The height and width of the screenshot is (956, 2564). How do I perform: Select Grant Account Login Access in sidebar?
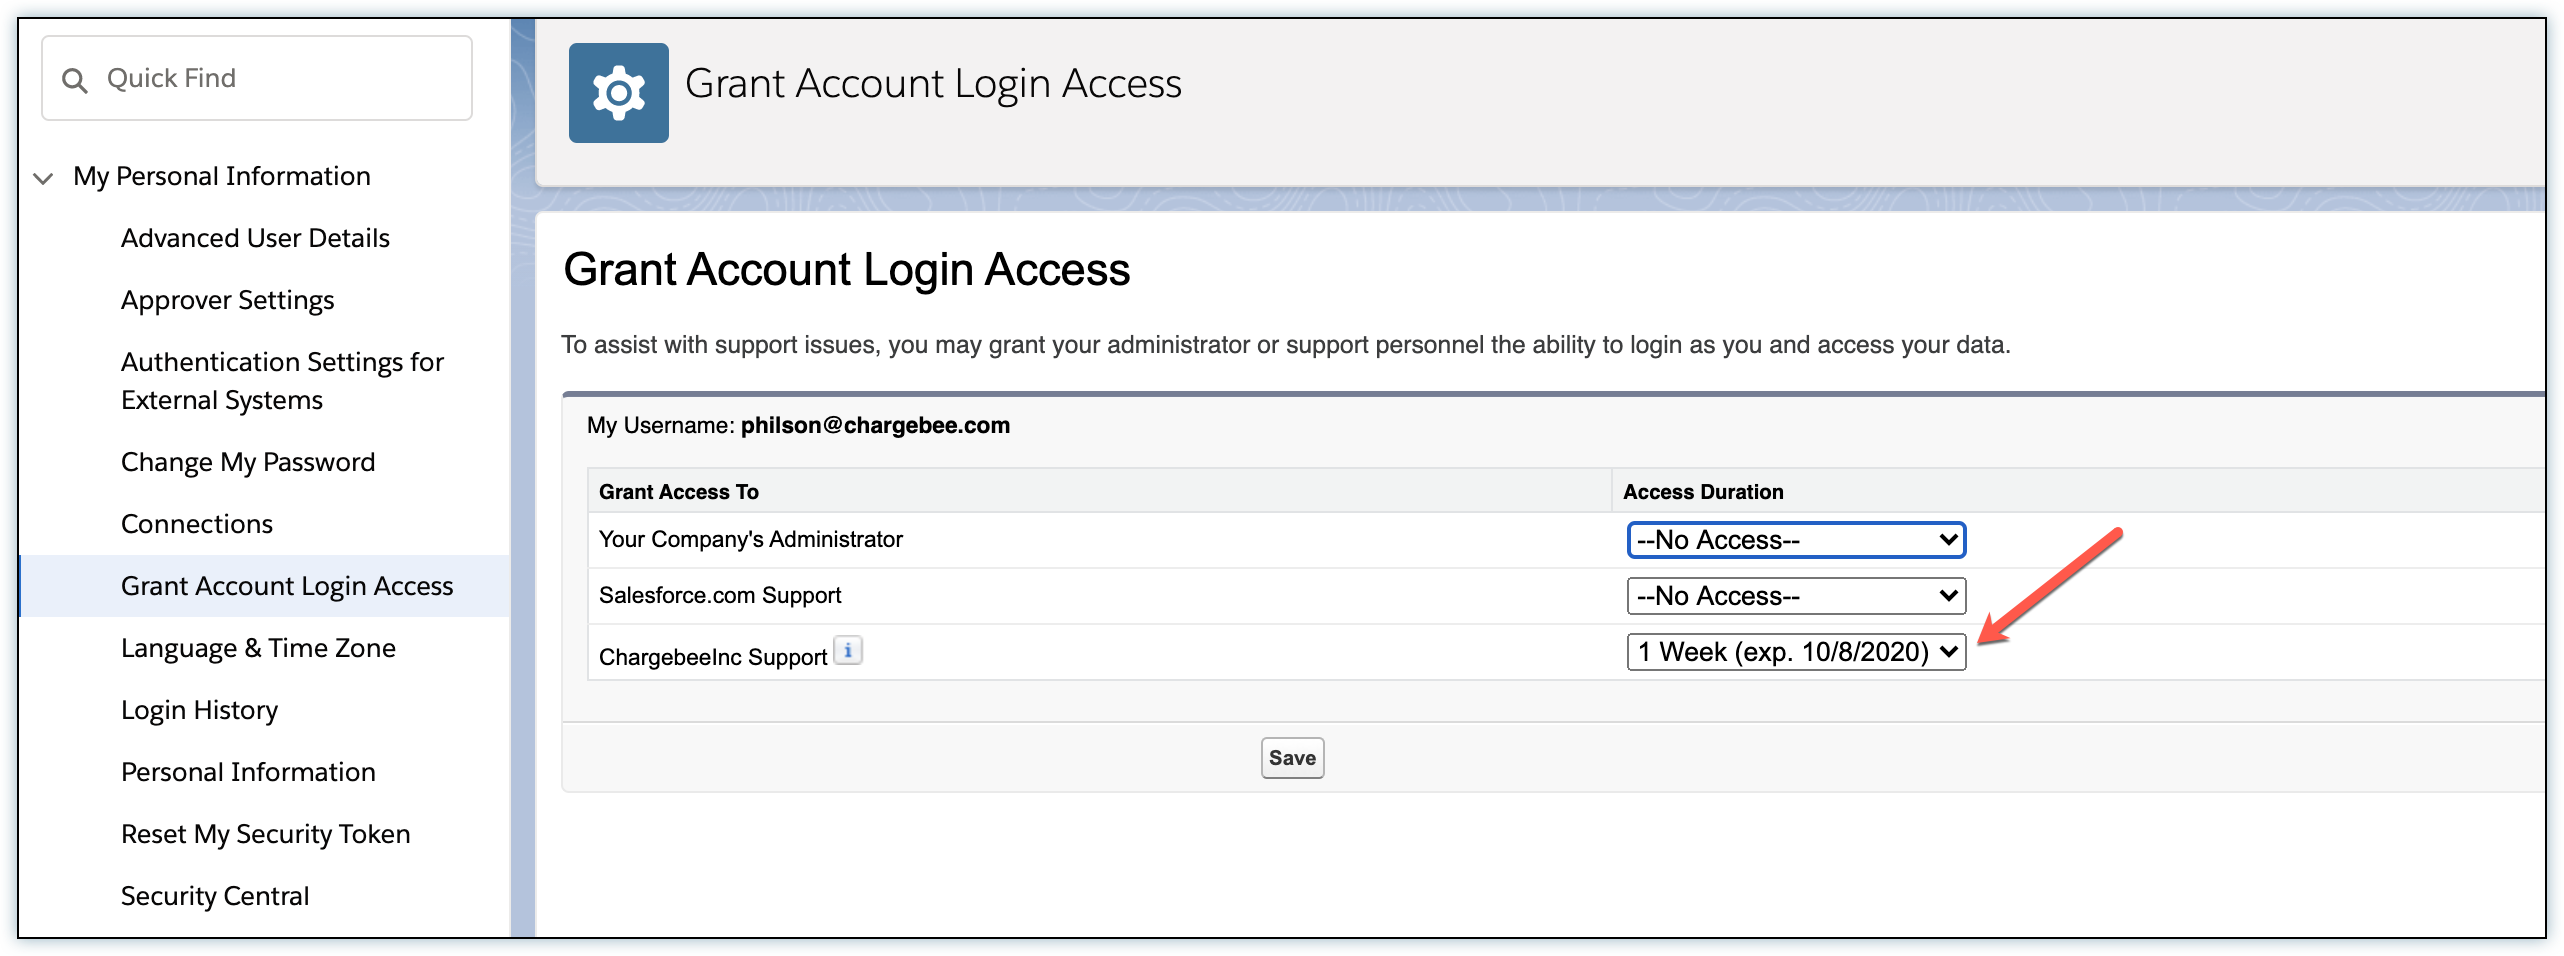pos(287,586)
